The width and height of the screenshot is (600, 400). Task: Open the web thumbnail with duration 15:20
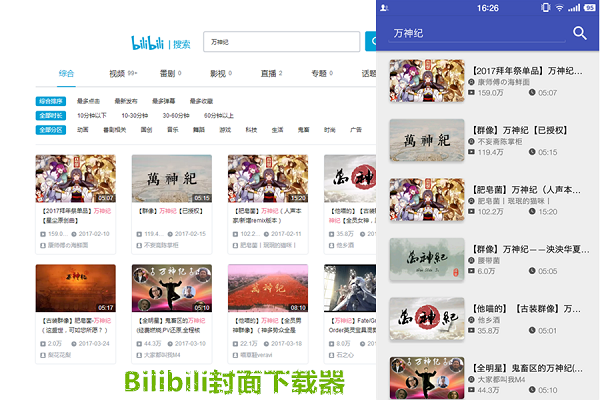click(268, 178)
